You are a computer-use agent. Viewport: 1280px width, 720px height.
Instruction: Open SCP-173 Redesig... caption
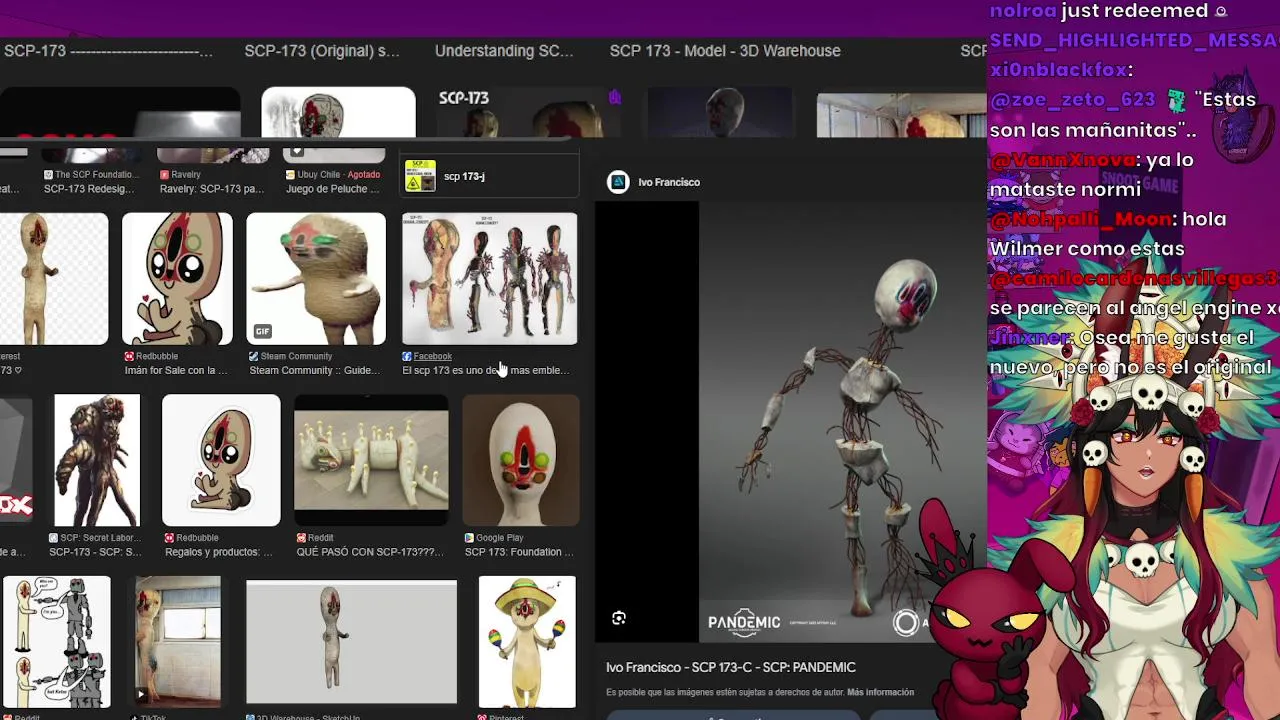point(89,189)
